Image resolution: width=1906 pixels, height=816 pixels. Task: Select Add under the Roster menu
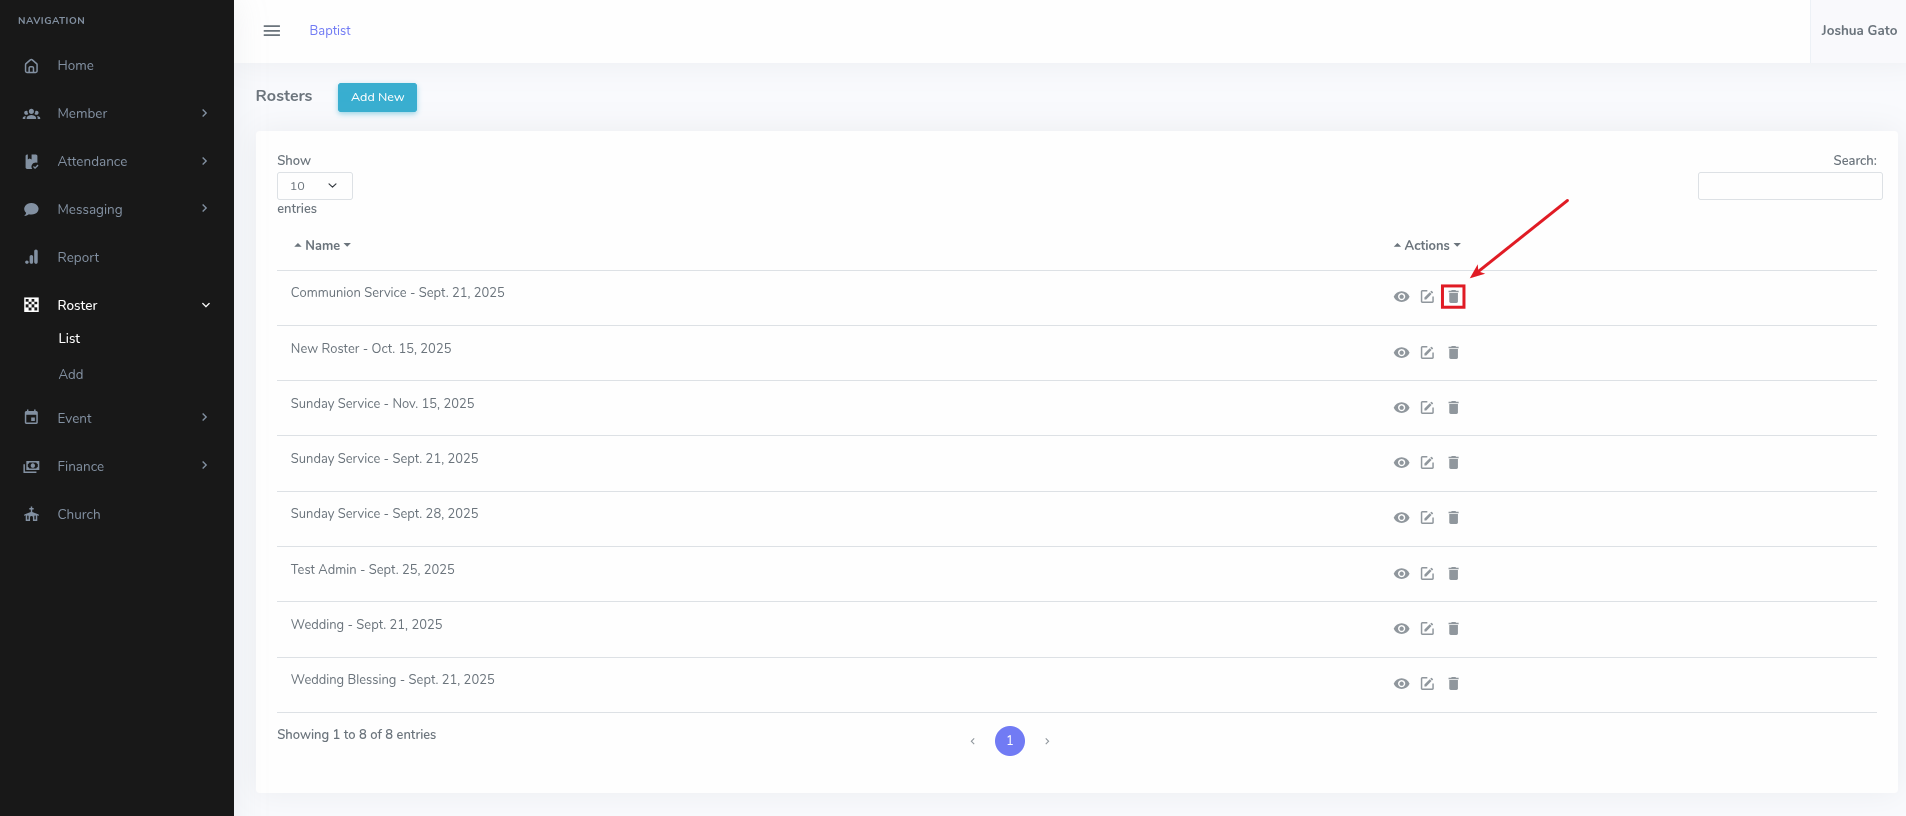click(x=71, y=374)
